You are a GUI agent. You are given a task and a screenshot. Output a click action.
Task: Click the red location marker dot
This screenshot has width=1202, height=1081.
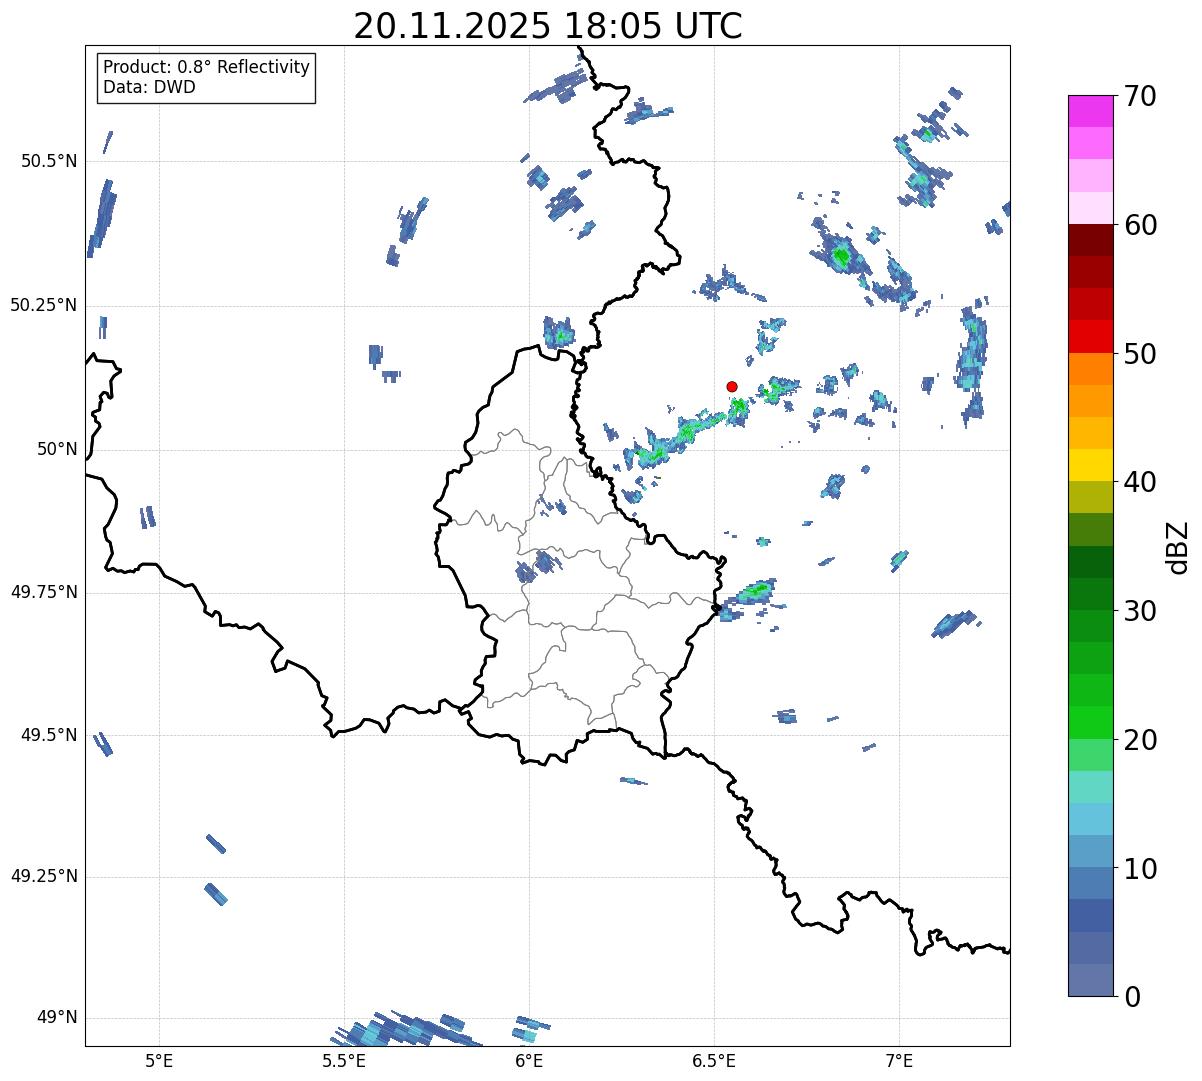point(732,386)
